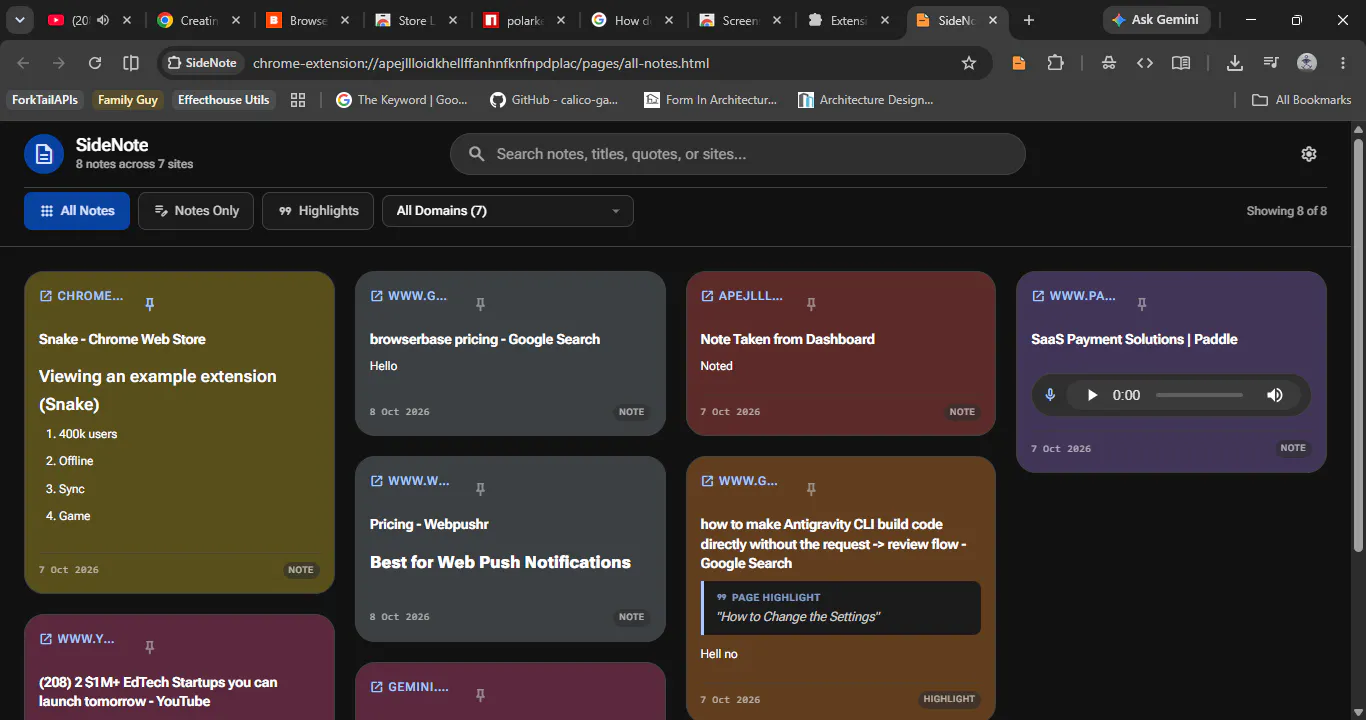The image size is (1366, 720).
Task: Click the microphone icon on the Paddle note
Action: pos(1050,395)
